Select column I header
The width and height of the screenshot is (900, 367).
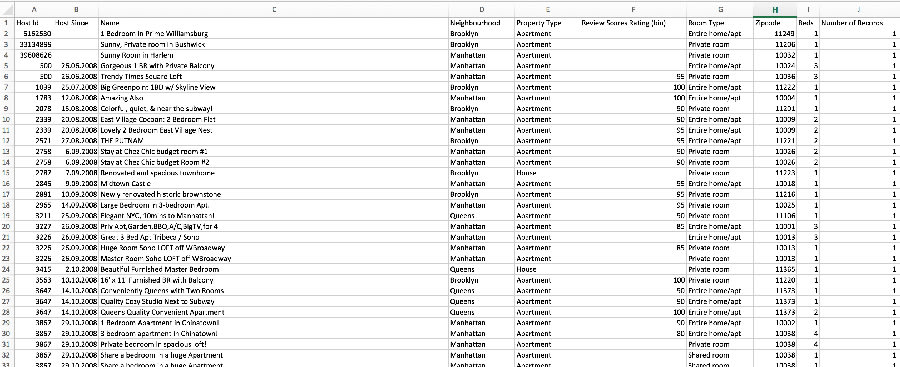(808, 9)
